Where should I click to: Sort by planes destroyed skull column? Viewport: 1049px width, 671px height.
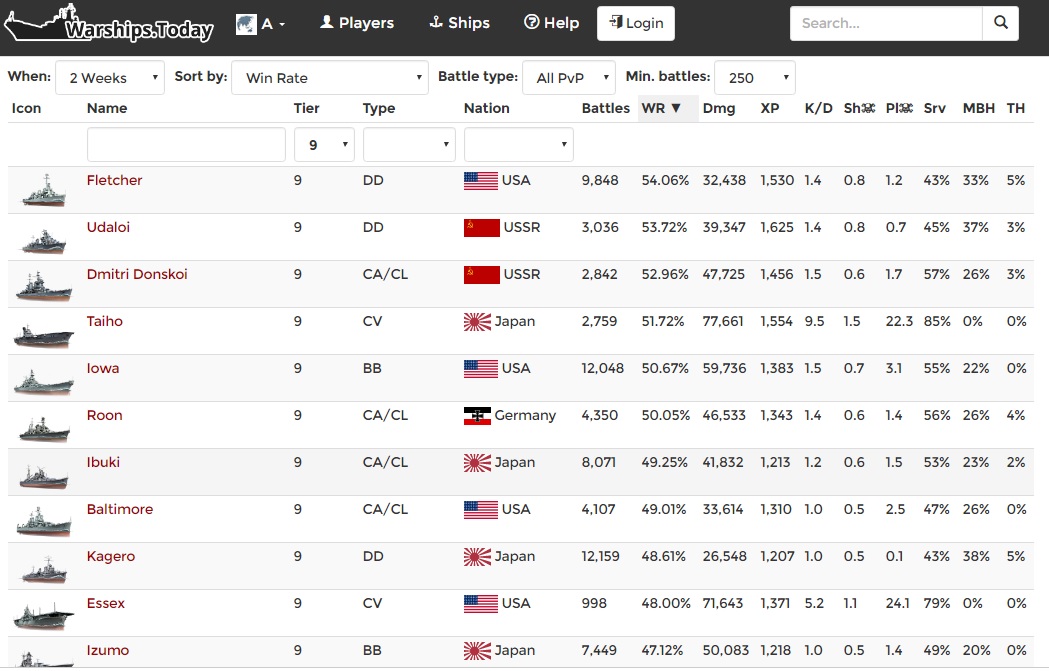899,108
